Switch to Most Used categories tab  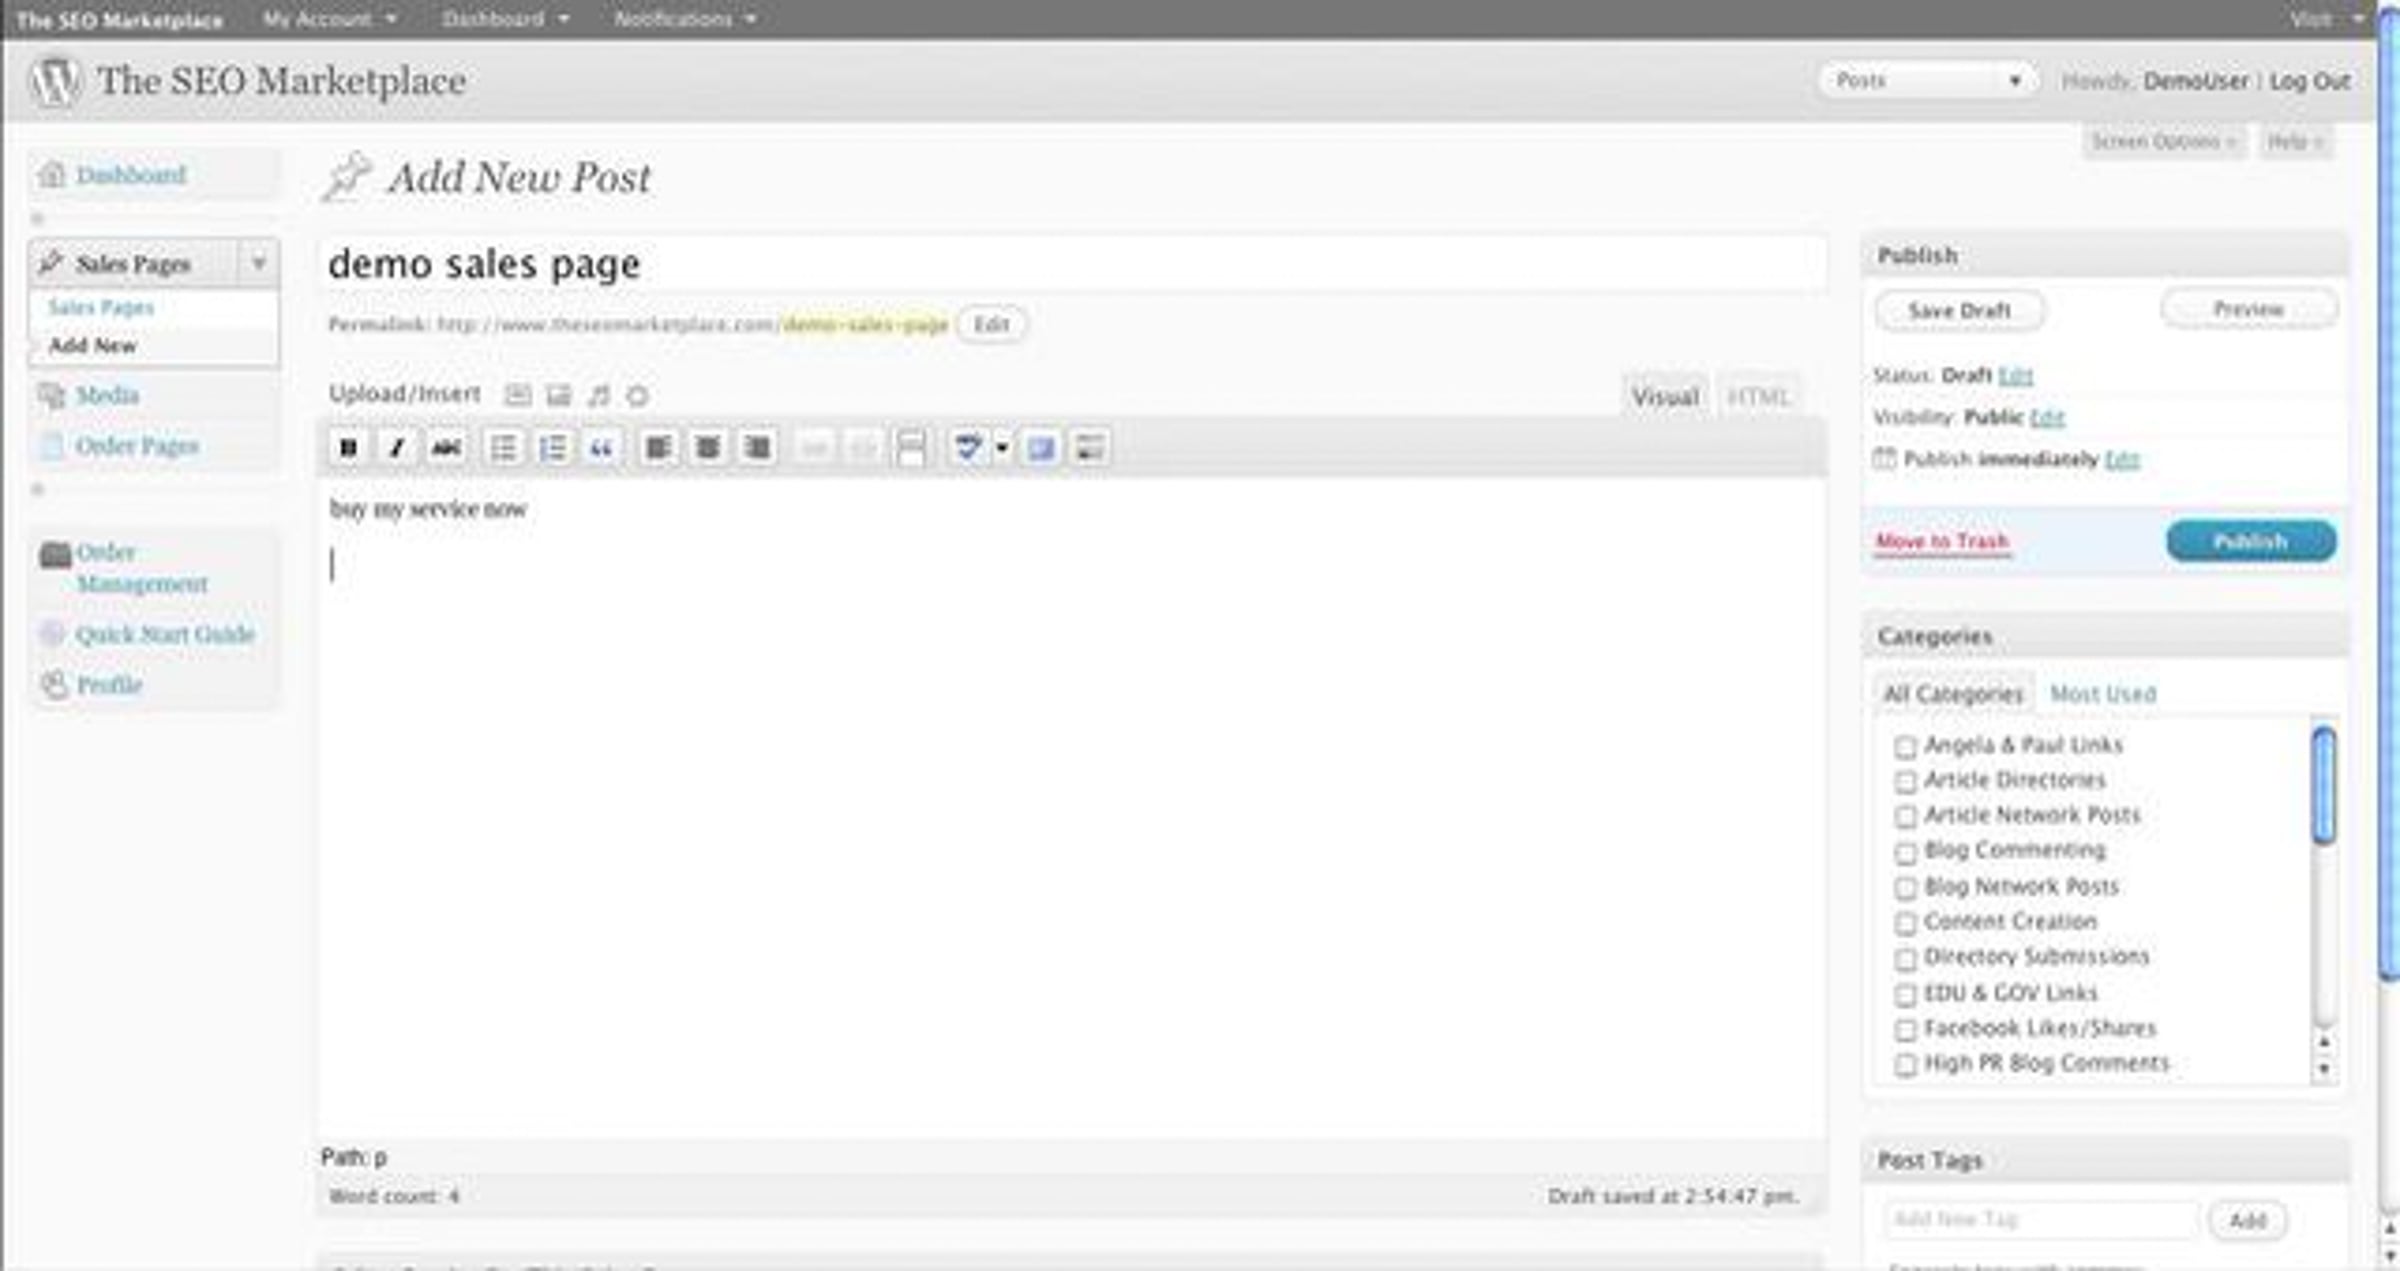click(x=2102, y=694)
